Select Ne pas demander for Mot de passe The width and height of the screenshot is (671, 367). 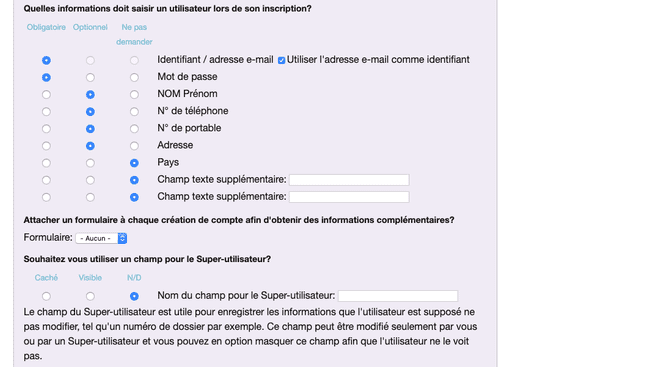point(134,77)
